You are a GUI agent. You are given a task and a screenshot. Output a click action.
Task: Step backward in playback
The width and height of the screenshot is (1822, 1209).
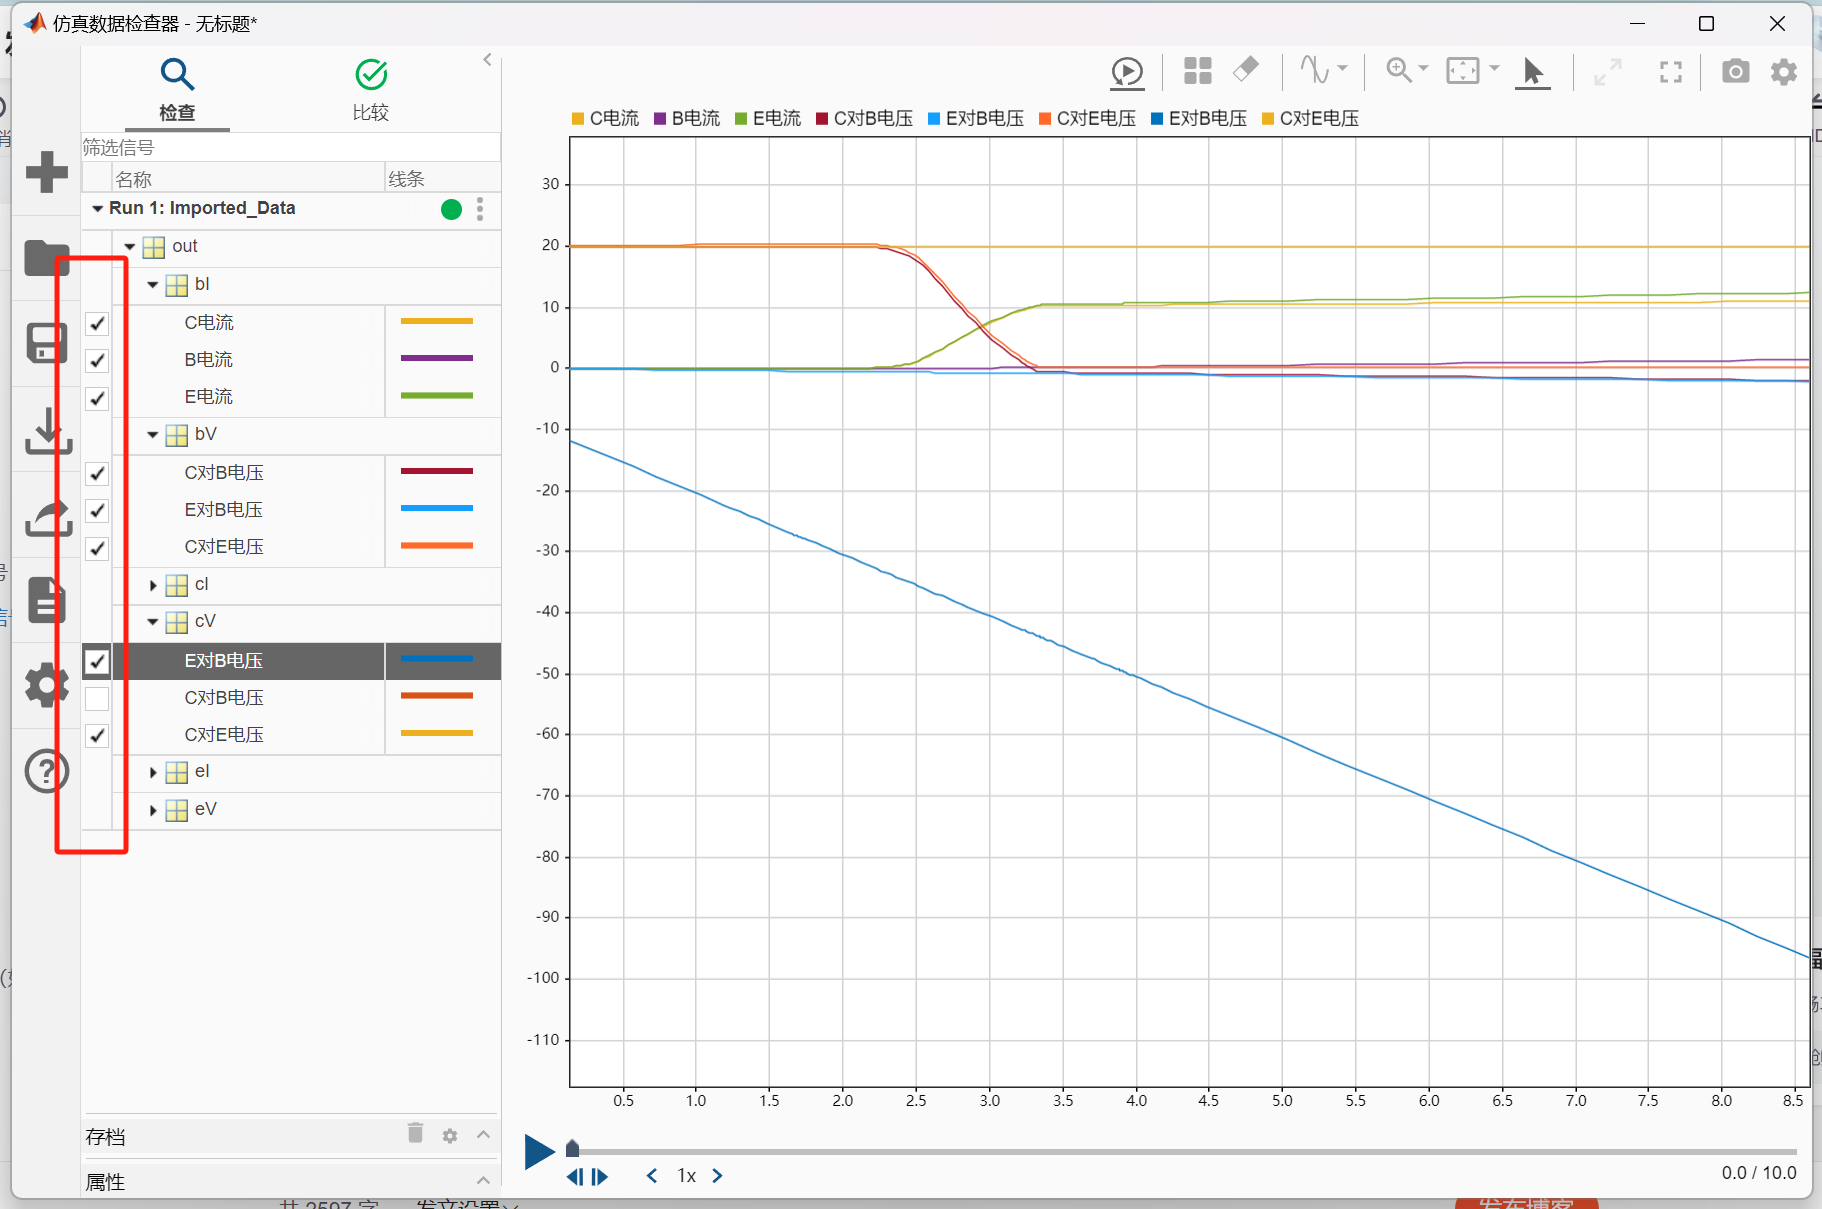575,1177
